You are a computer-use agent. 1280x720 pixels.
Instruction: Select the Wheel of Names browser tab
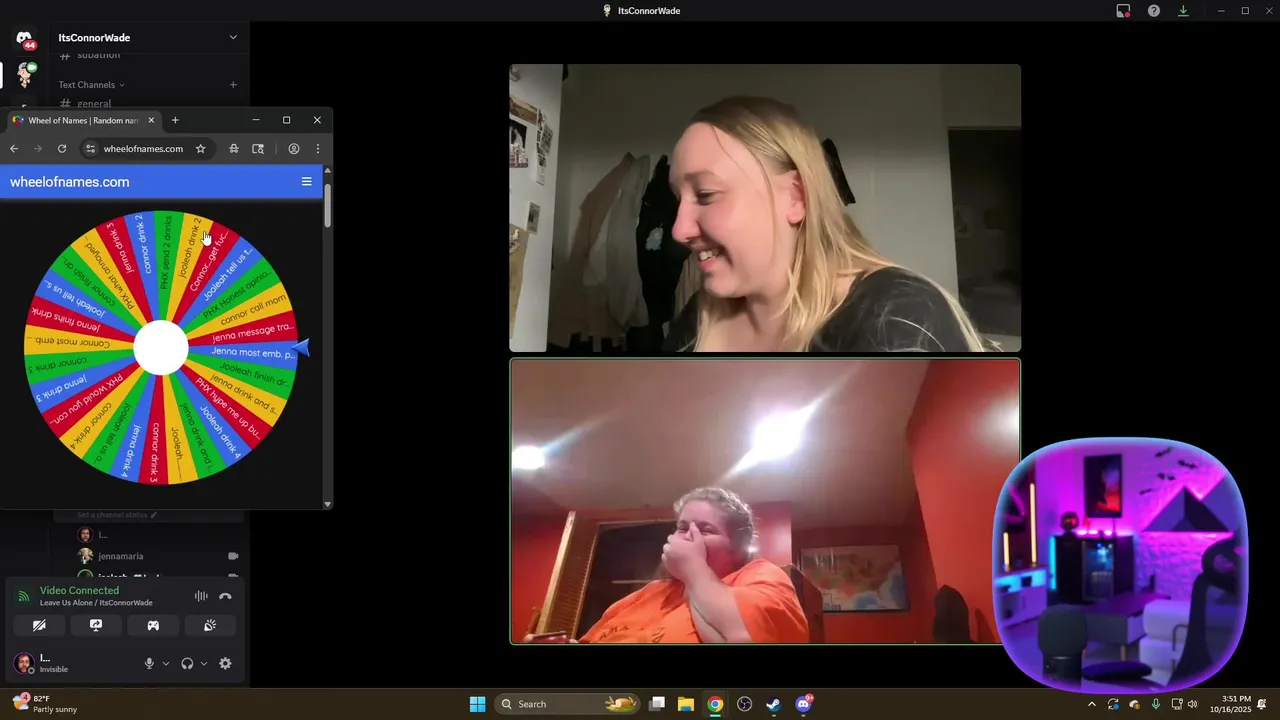coord(83,120)
